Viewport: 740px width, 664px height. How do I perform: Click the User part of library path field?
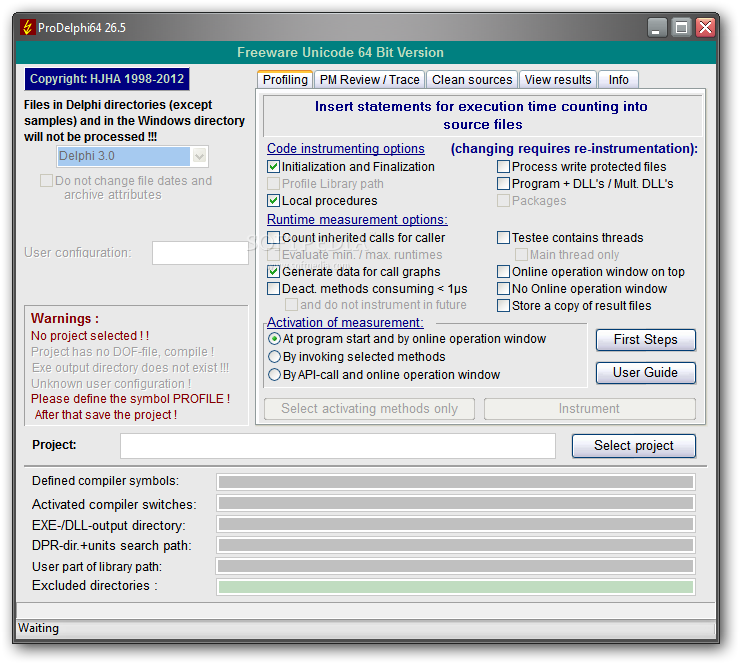[x=456, y=566]
